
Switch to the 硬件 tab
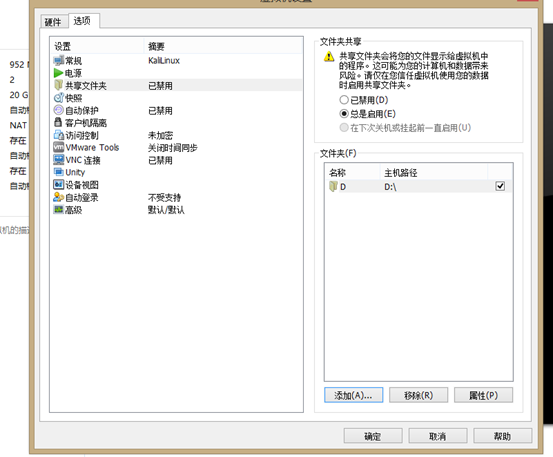pyautogui.click(x=53, y=22)
